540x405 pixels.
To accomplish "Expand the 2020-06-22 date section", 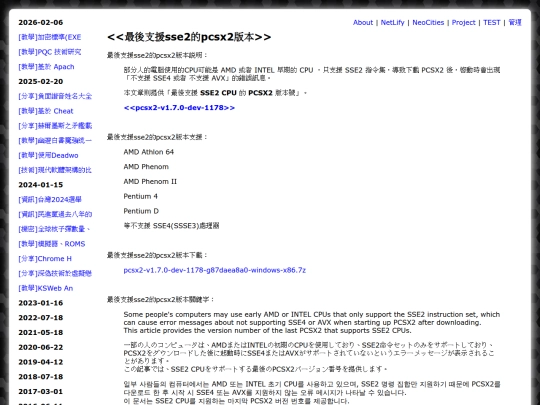I will click(x=41, y=347).
